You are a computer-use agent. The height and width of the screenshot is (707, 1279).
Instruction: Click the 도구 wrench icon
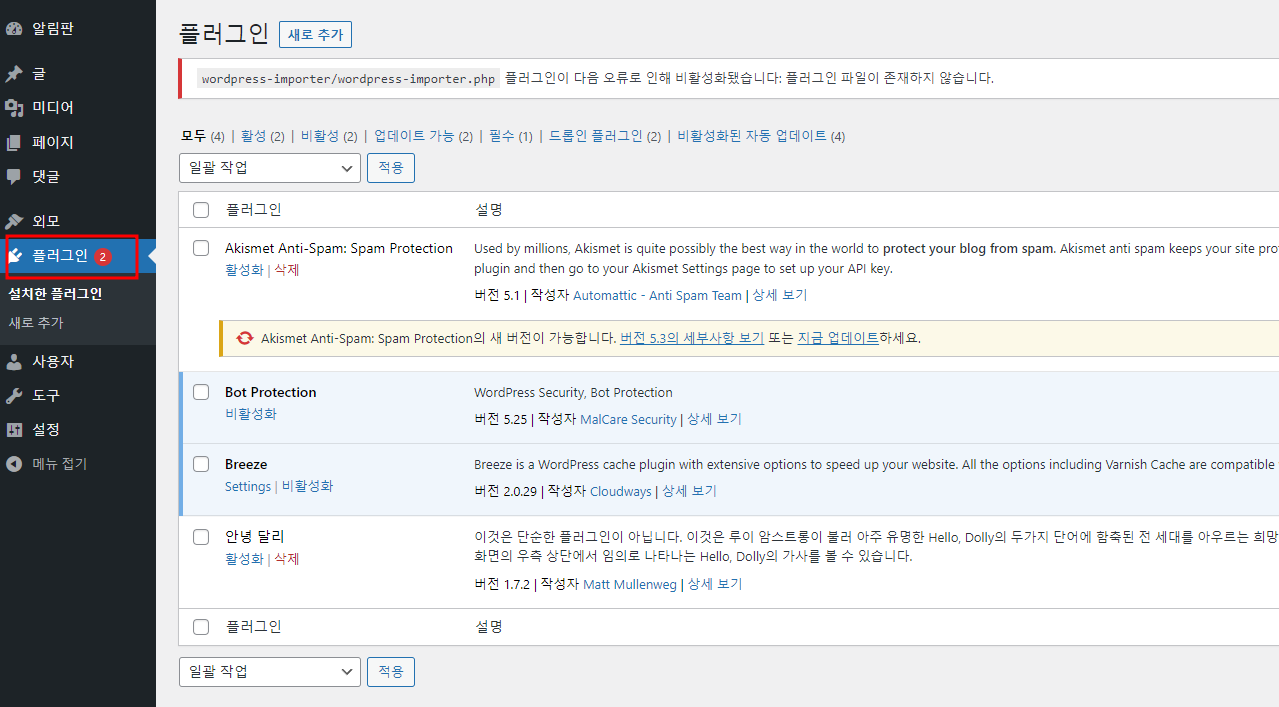14,396
